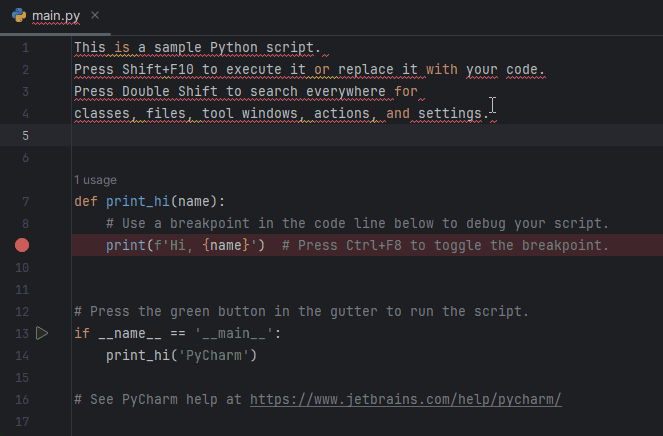The width and height of the screenshot is (663, 436).
Task: Place cursor in 'This is a sample Python script.'
Action: click(197, 47)
